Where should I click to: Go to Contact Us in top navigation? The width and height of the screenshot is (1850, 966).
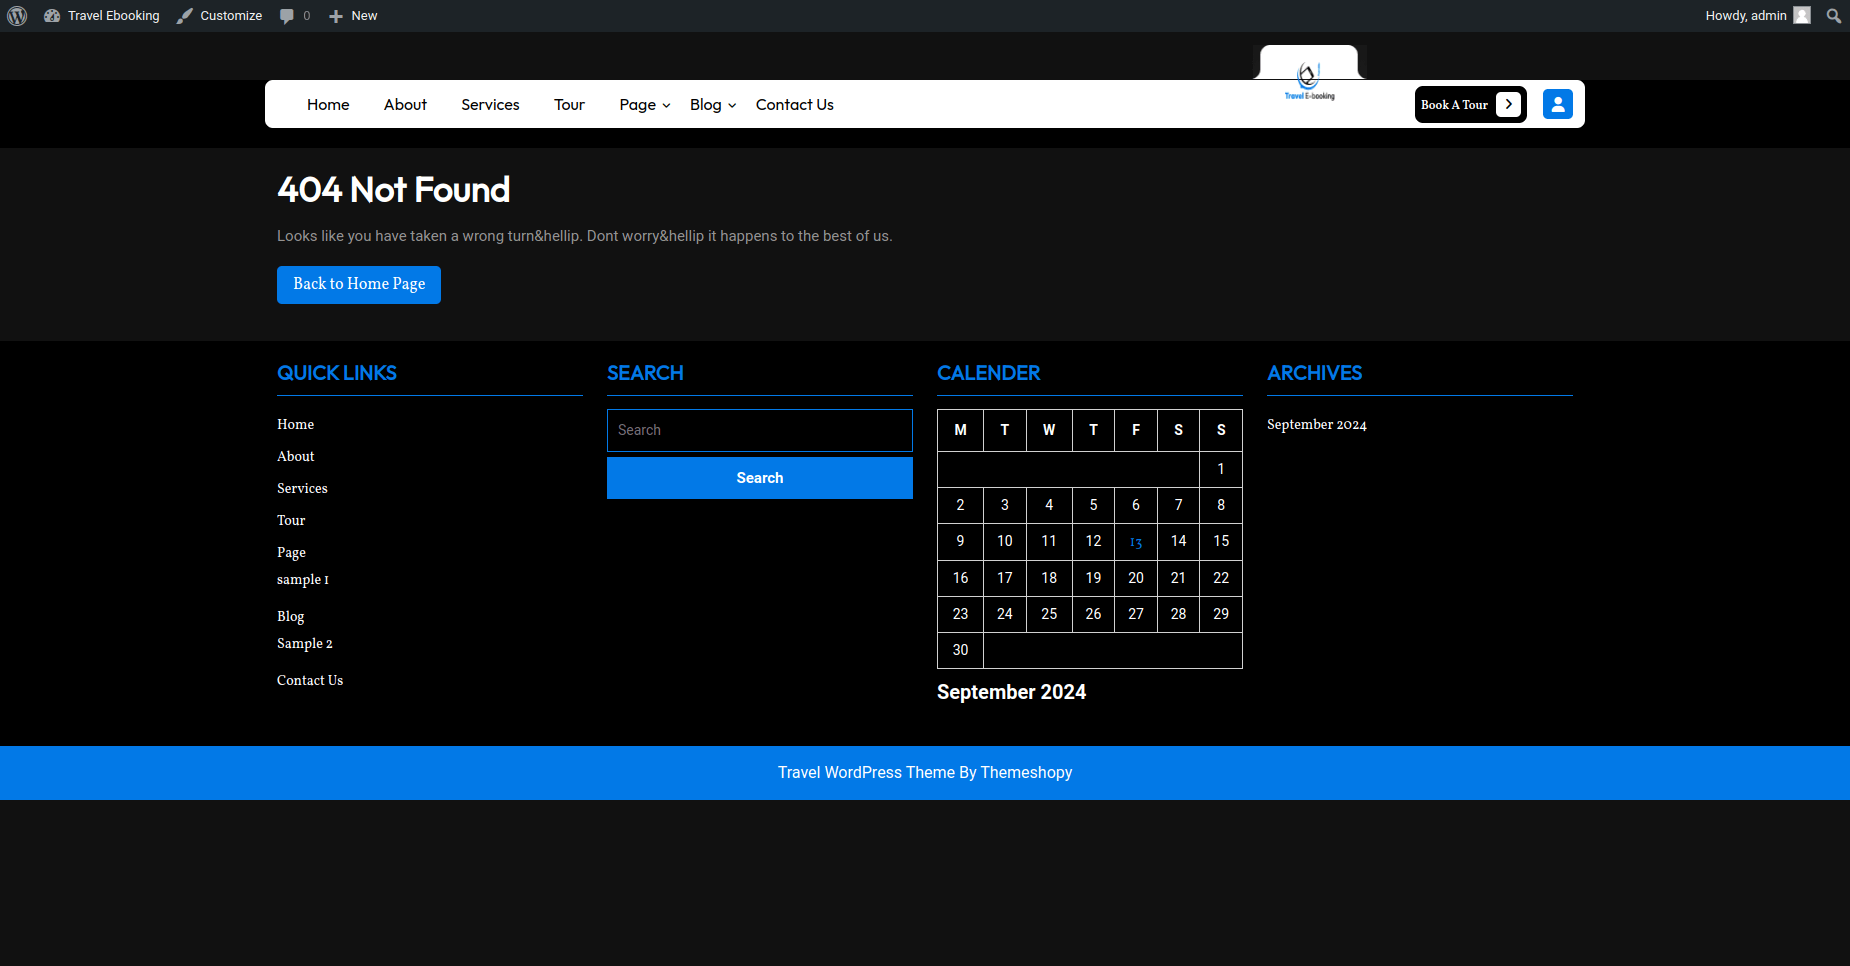tap(794, 105)
